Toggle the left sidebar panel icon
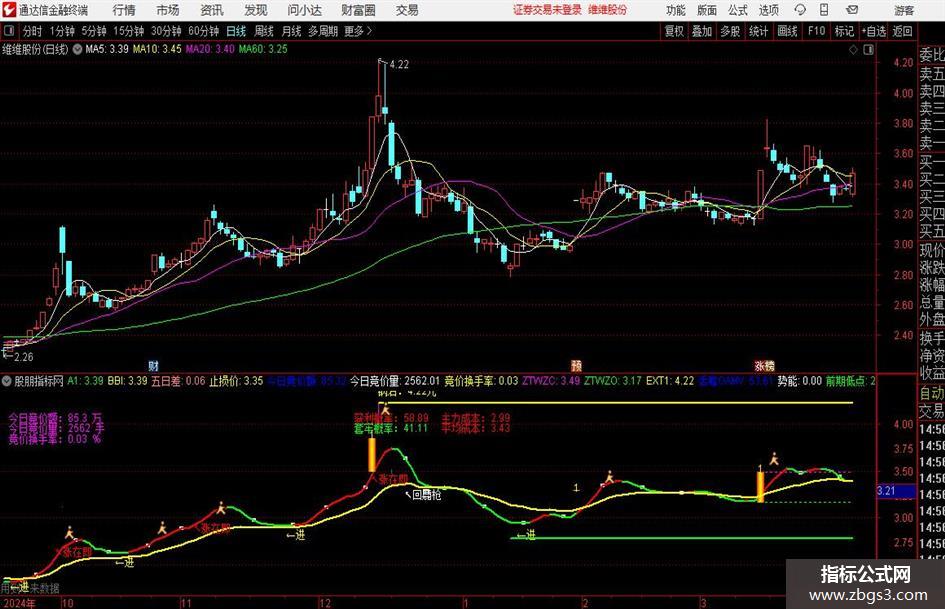 [8, 31]
